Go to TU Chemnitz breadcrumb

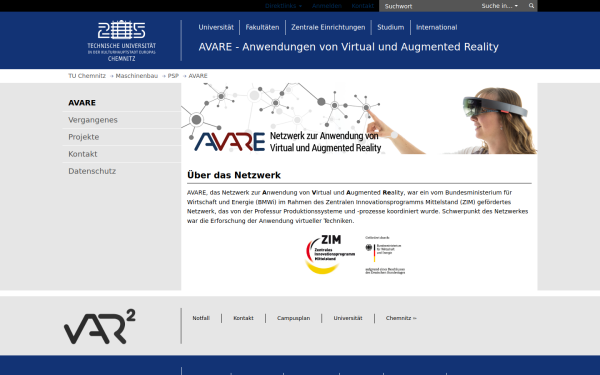pyautogui.click(x=87, y=76)
